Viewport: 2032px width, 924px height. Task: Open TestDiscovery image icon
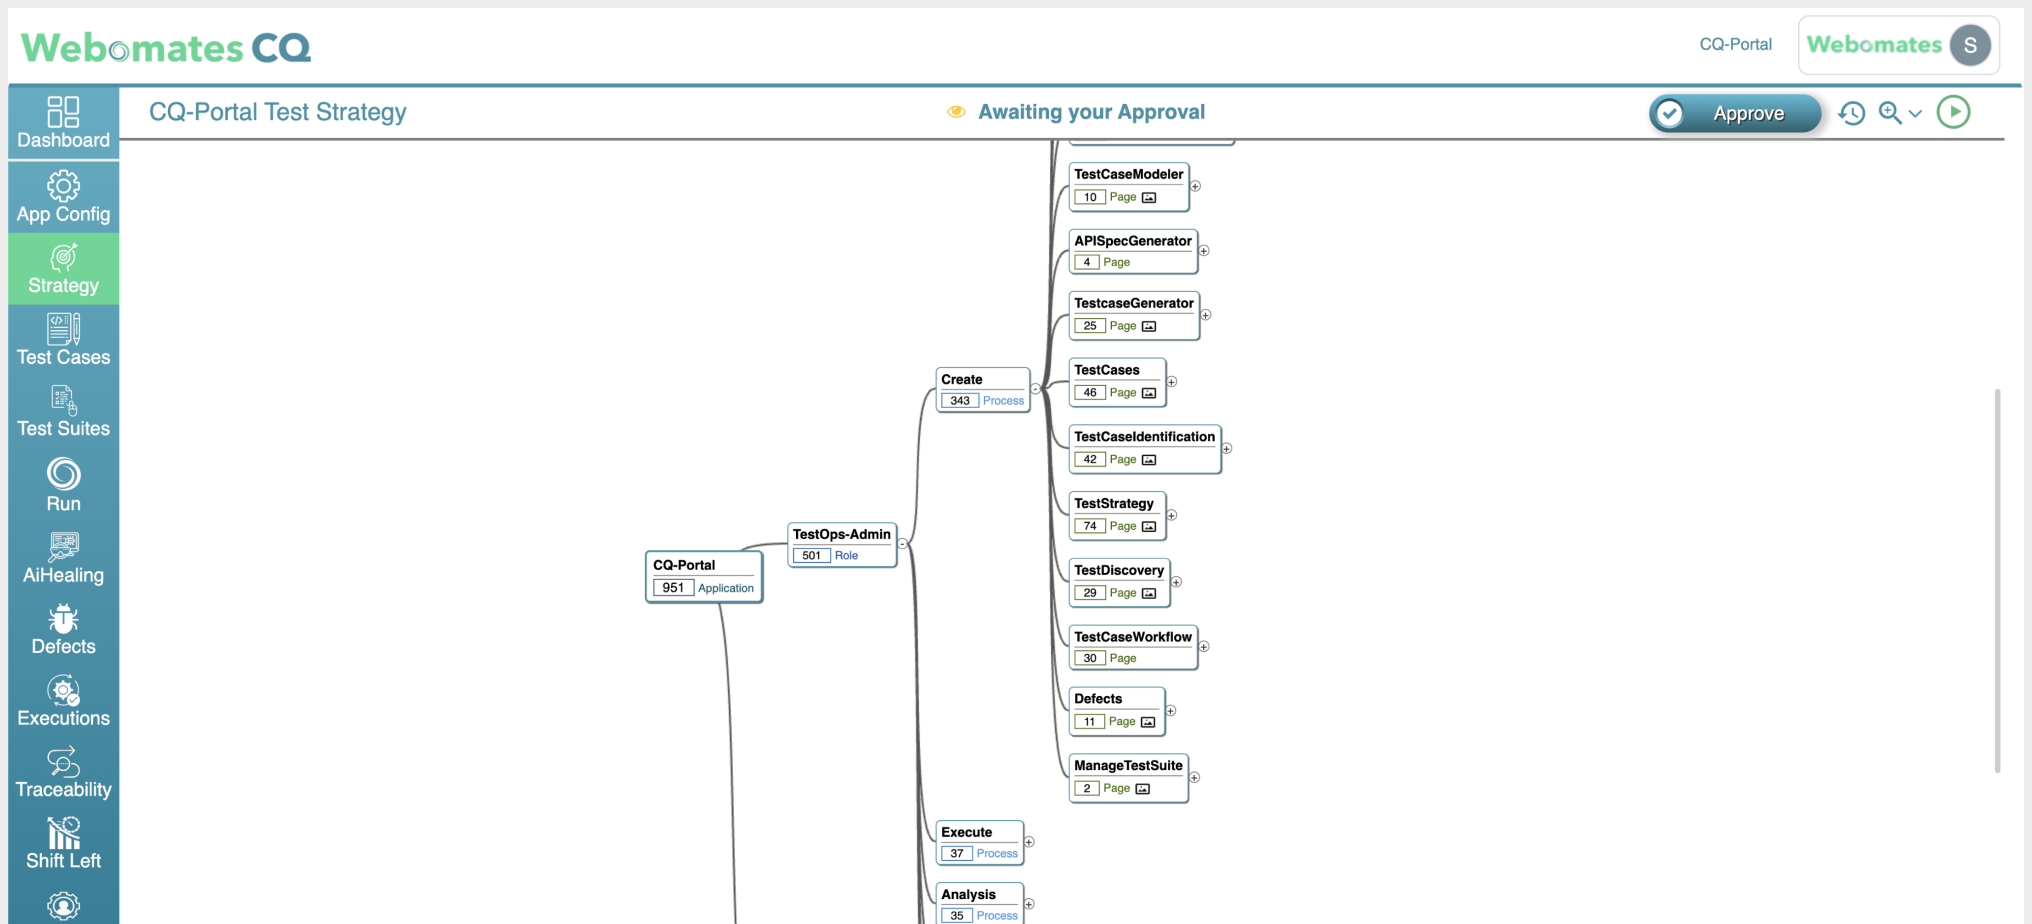tap(1149, 594)
